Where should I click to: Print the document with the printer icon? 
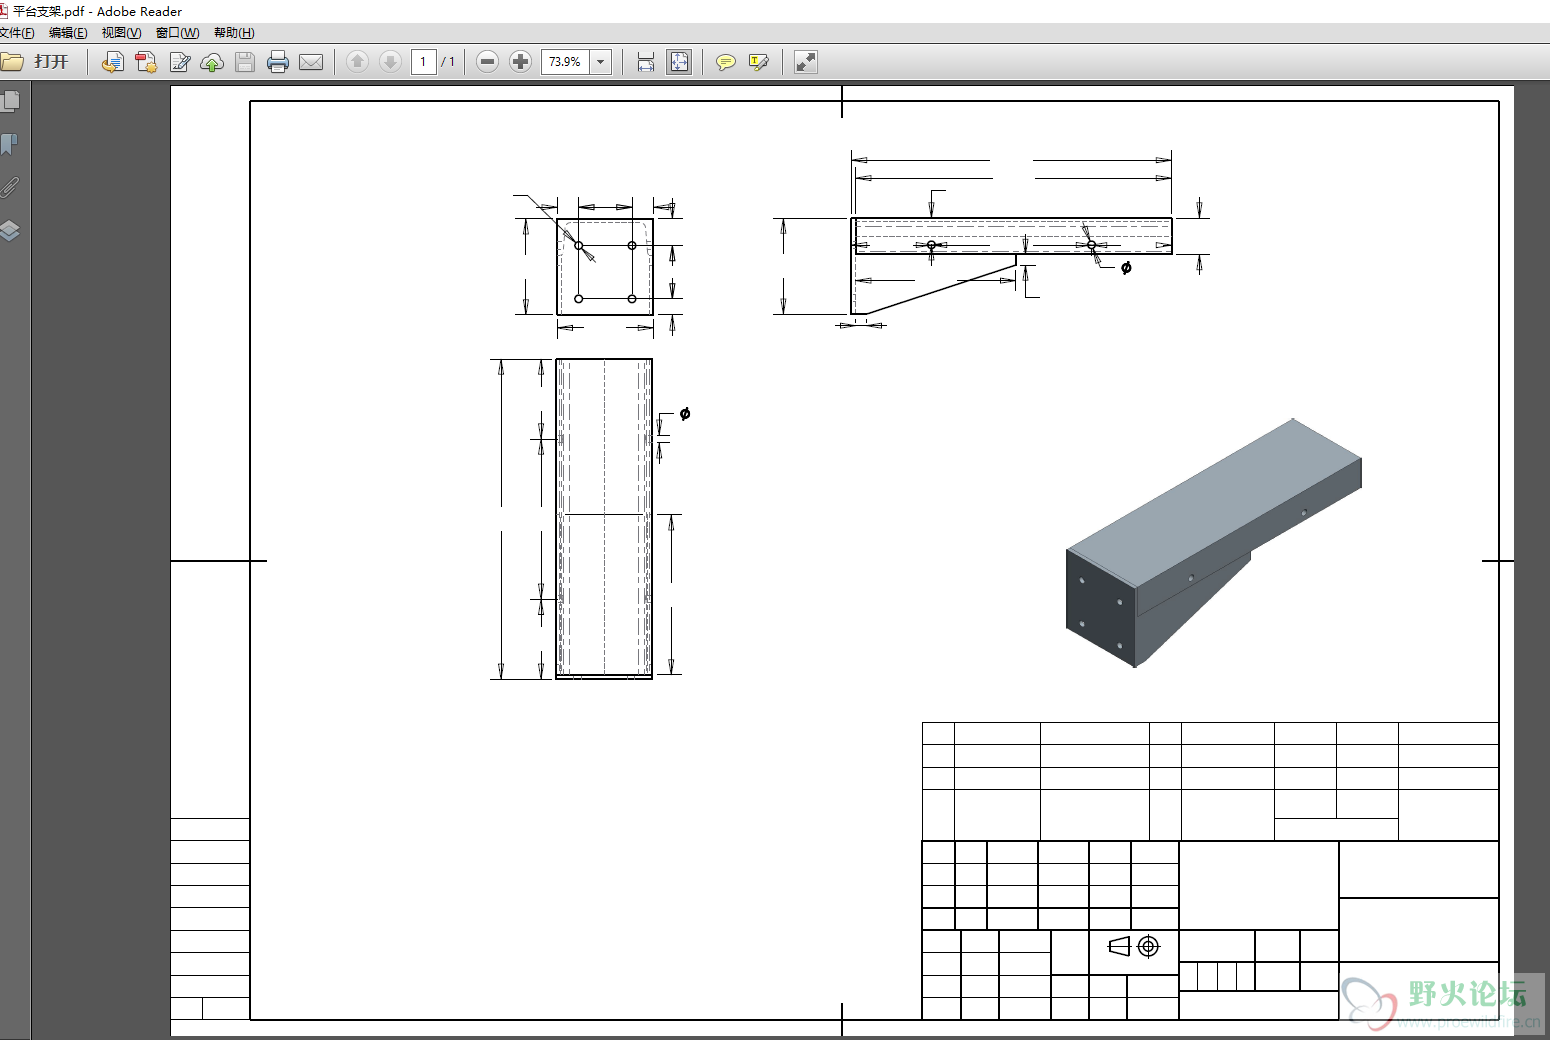click(x=278, y=62)
